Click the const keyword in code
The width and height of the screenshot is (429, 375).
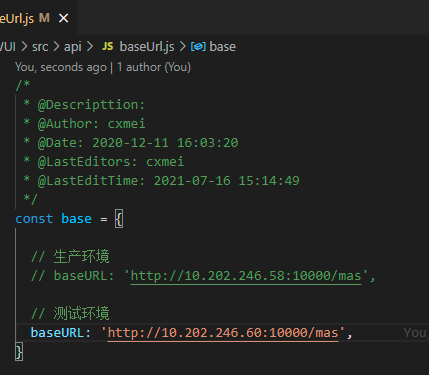pos(34,219)
